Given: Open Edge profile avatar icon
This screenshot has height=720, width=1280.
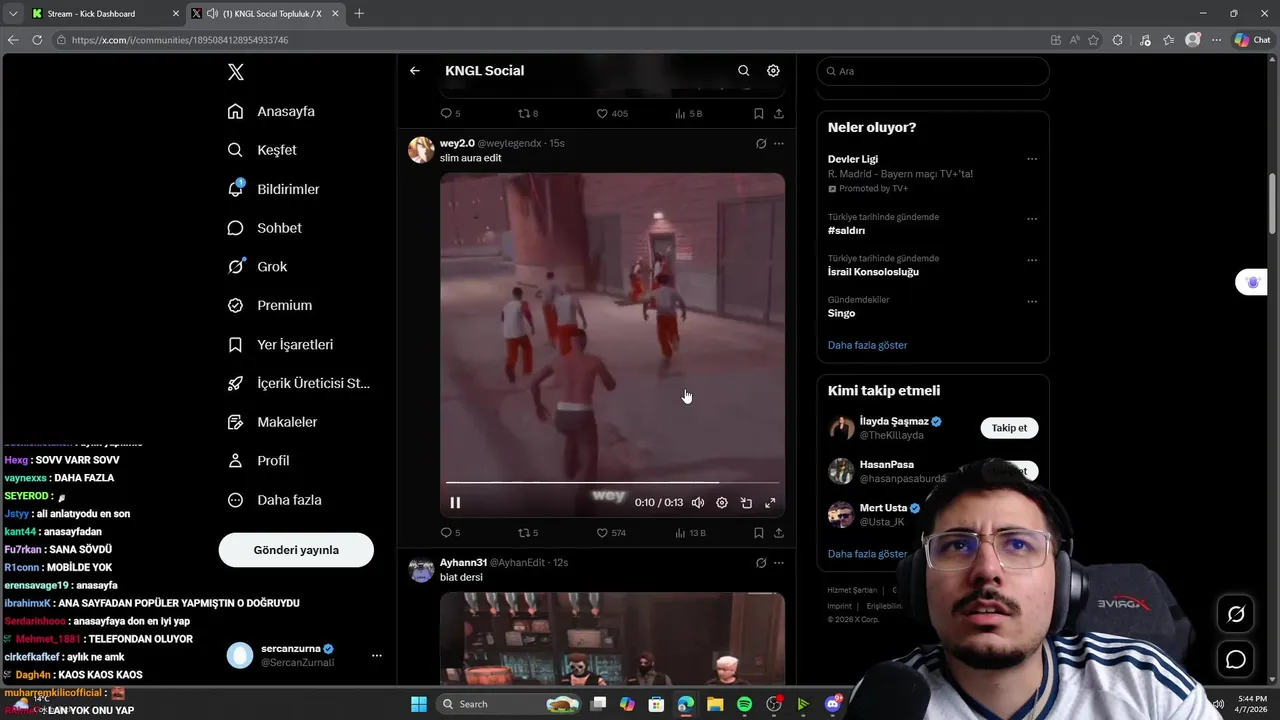Looking at the screenshot, I should 1192,40.
